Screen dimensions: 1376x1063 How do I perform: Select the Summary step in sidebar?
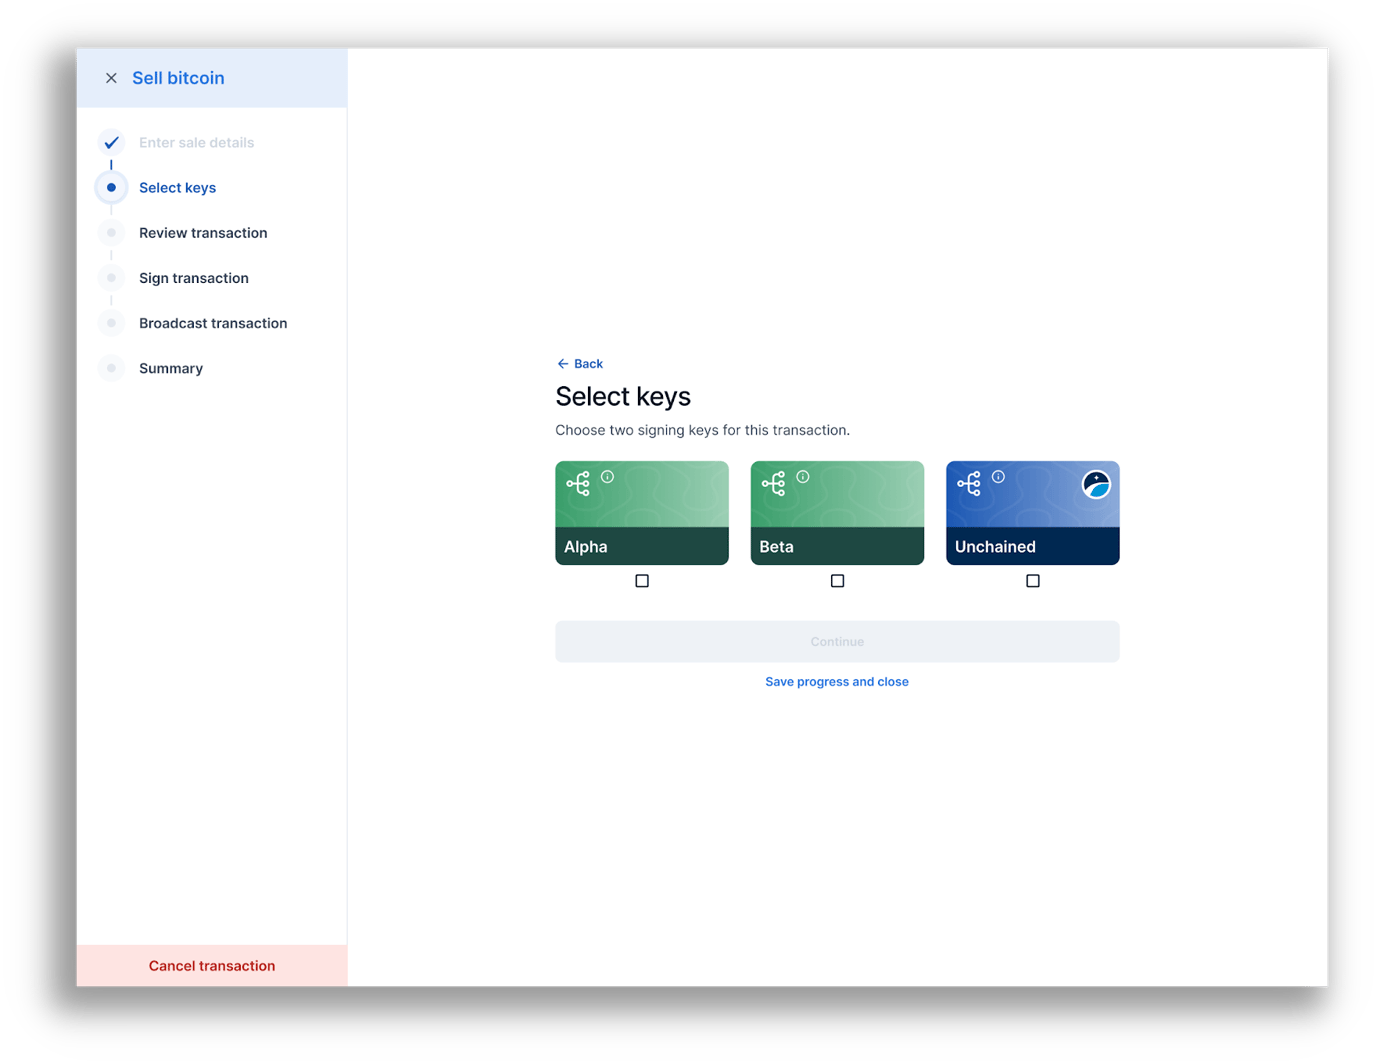171,368
